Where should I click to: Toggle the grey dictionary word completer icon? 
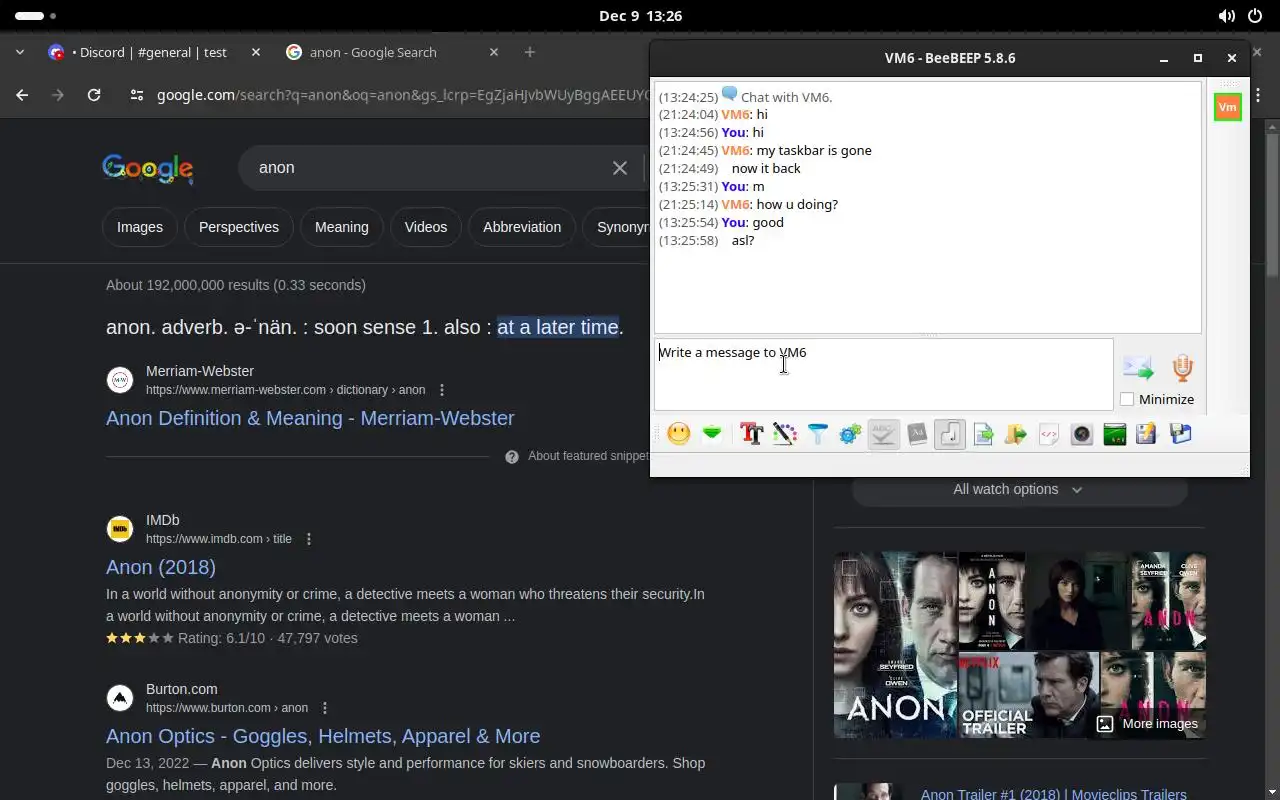tap(917, 434)
